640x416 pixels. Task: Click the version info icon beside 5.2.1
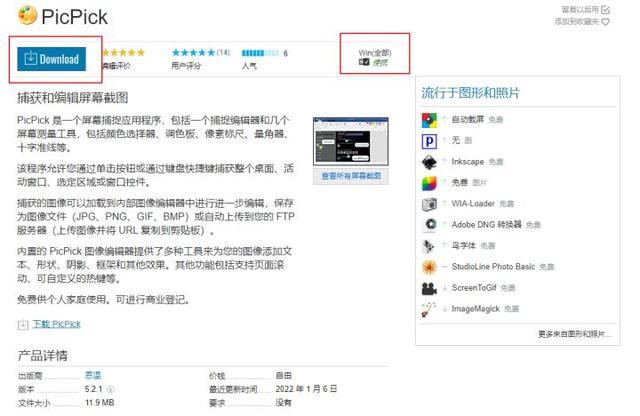pyautogui.click(x=111, y=389)
